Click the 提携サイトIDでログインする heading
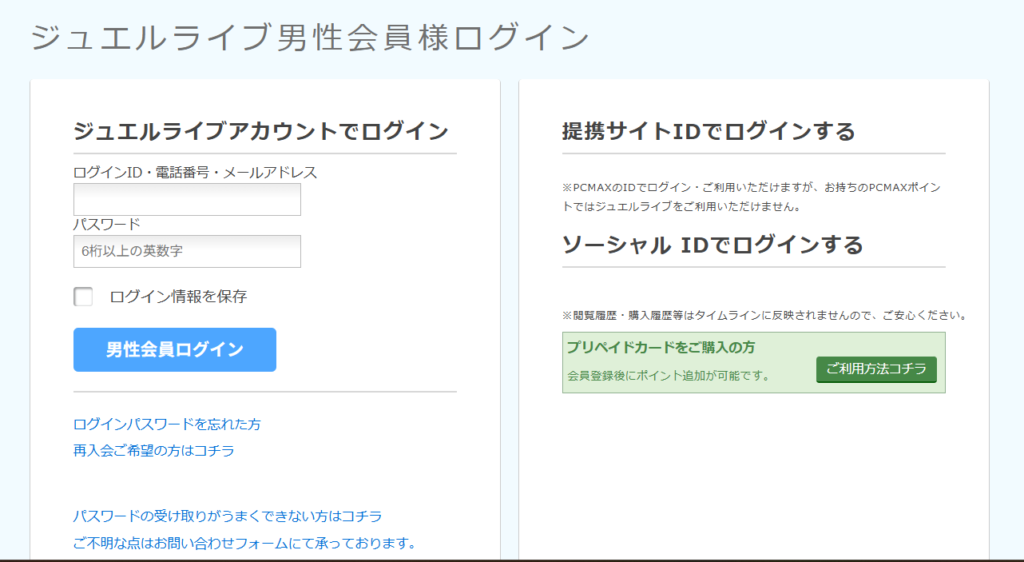Viewport: 1024px width, 562px height. point(709,131)
